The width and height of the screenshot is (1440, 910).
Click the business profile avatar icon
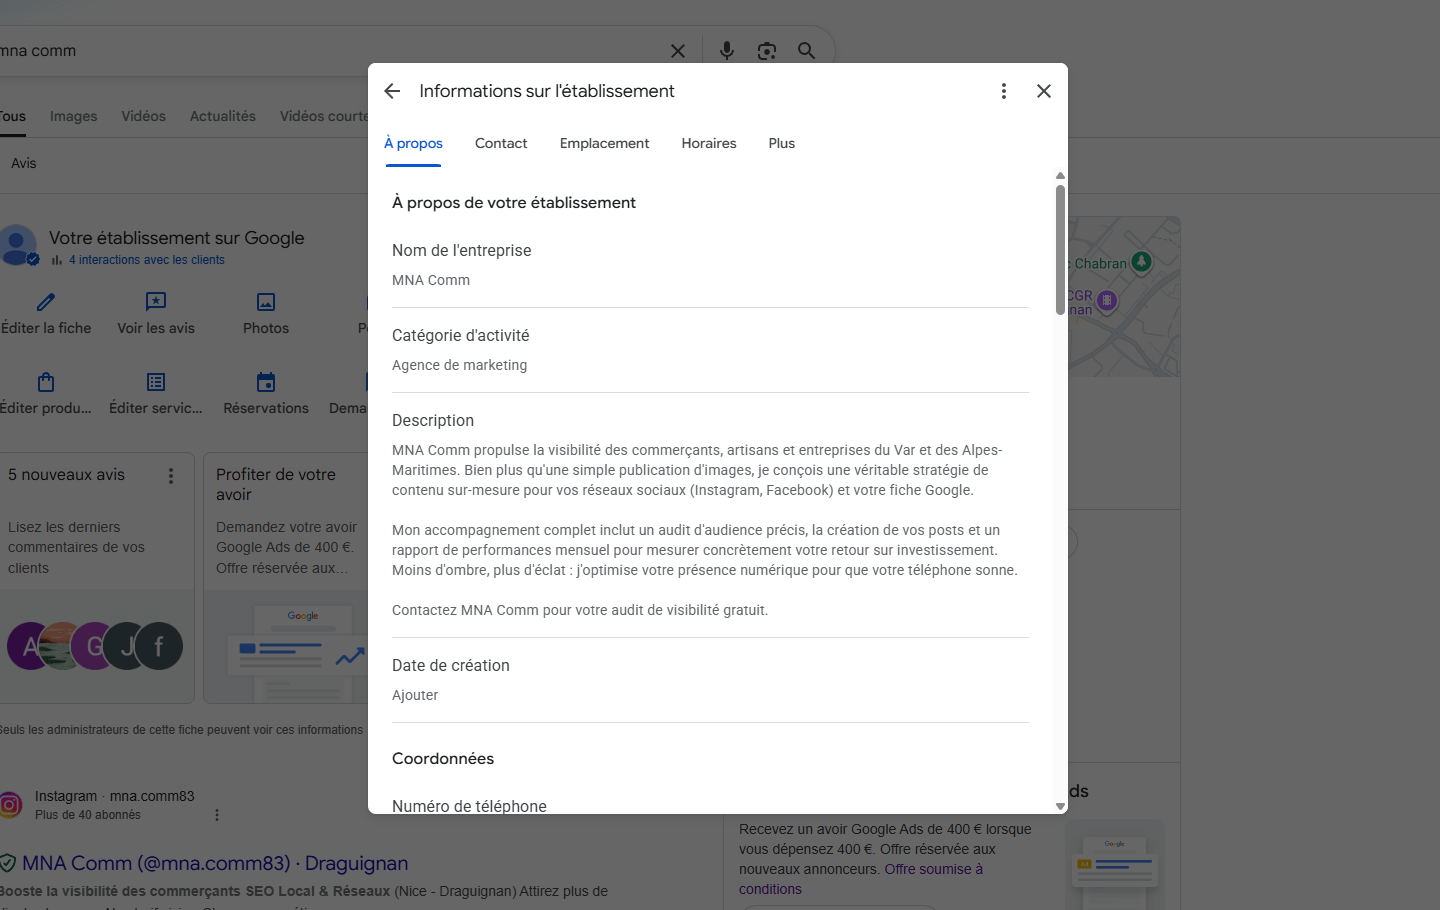coord(17,245)
